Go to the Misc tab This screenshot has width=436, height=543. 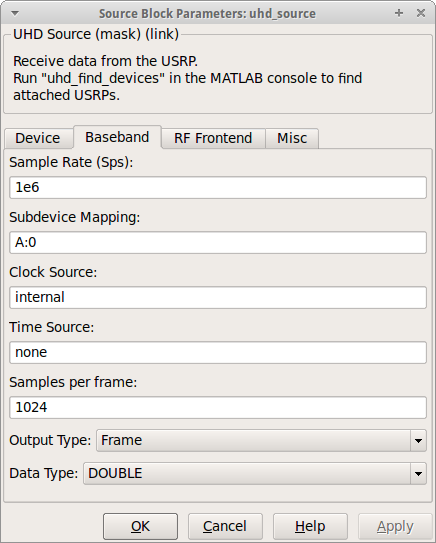click(x=292, y=138)
